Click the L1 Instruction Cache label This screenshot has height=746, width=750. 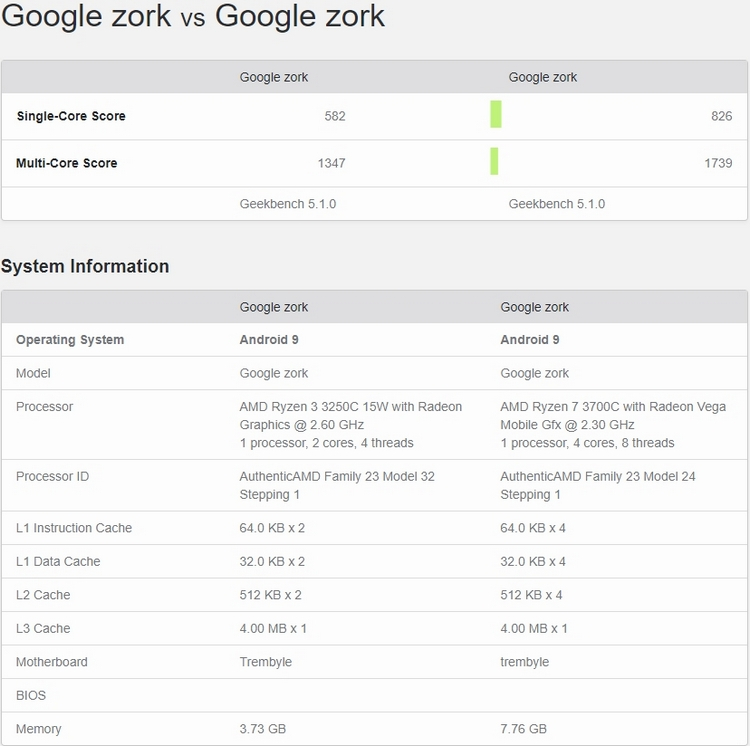click(x=74, y=528)
